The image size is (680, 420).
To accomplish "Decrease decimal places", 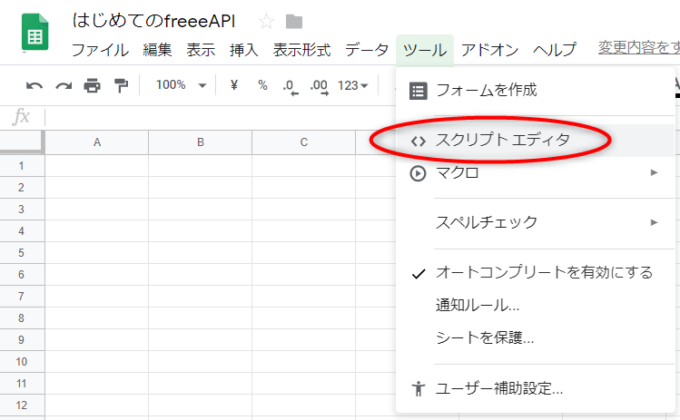I will pyautogui.click(x=291, y=86).
